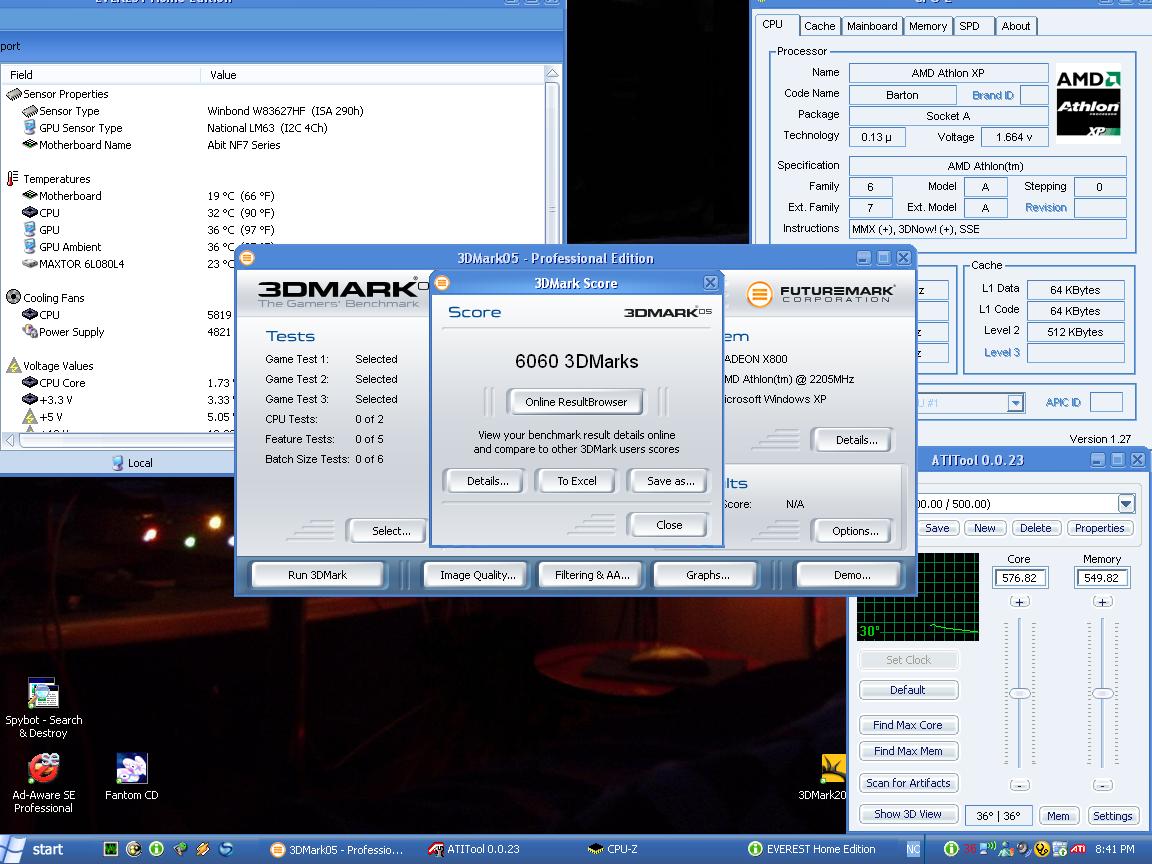Open Settings in ATITool
This screenshot has height=864, width=1152.
coord(1112,816)
